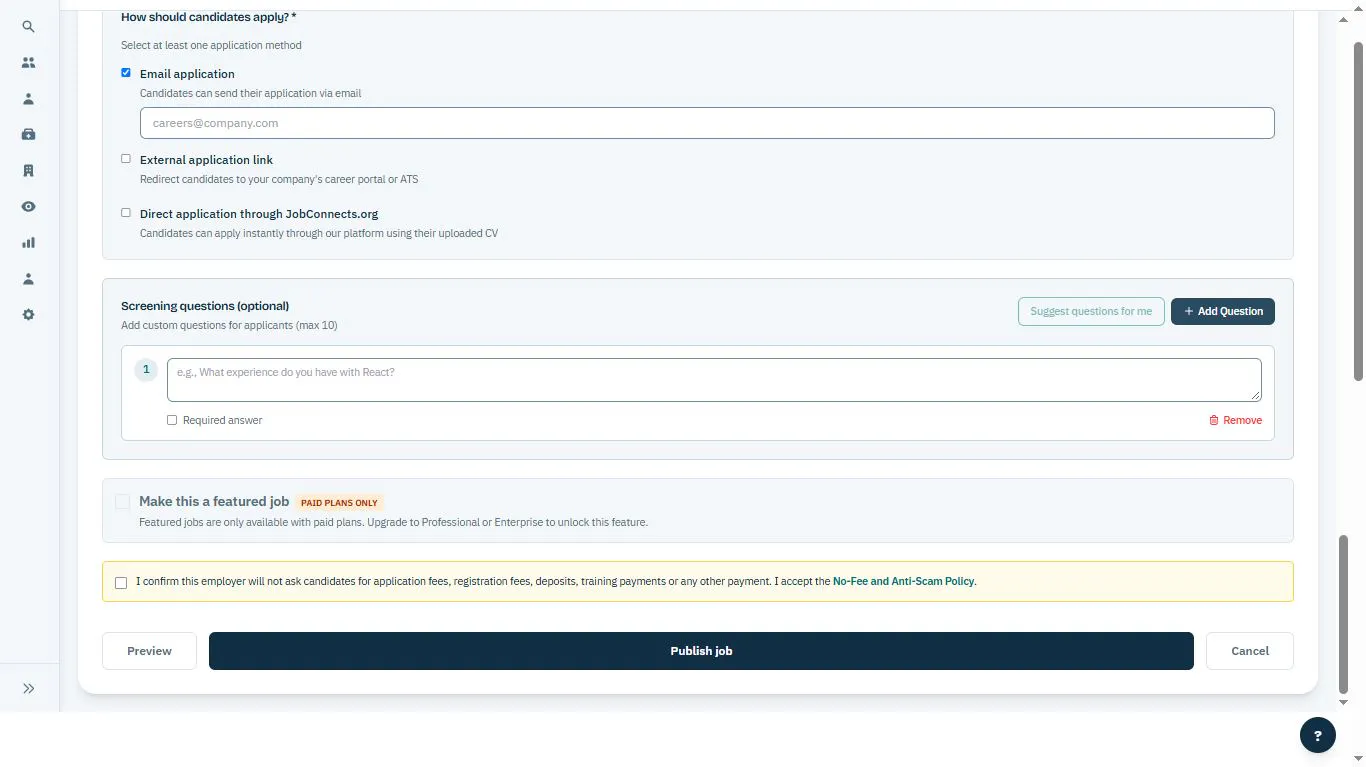Open settings via the gear icon
Image resolution: width=1366 pixels, height=767 pixels.
coord(28,315)
